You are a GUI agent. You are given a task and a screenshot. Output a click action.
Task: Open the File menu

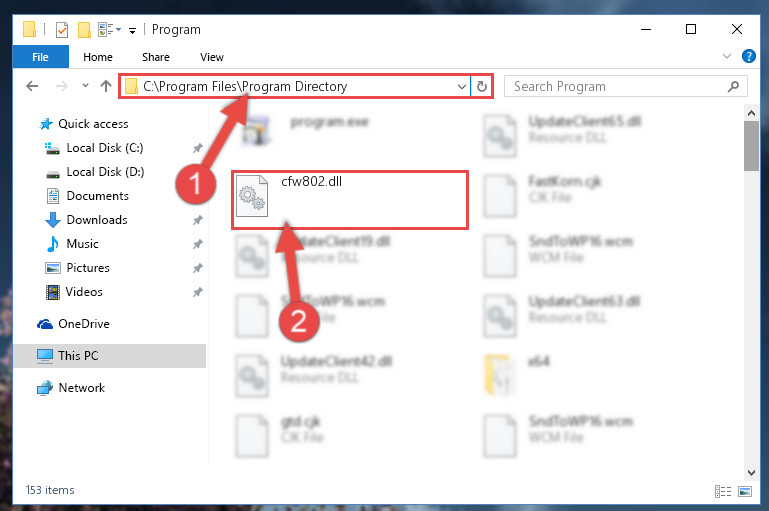tap(41, 57)
